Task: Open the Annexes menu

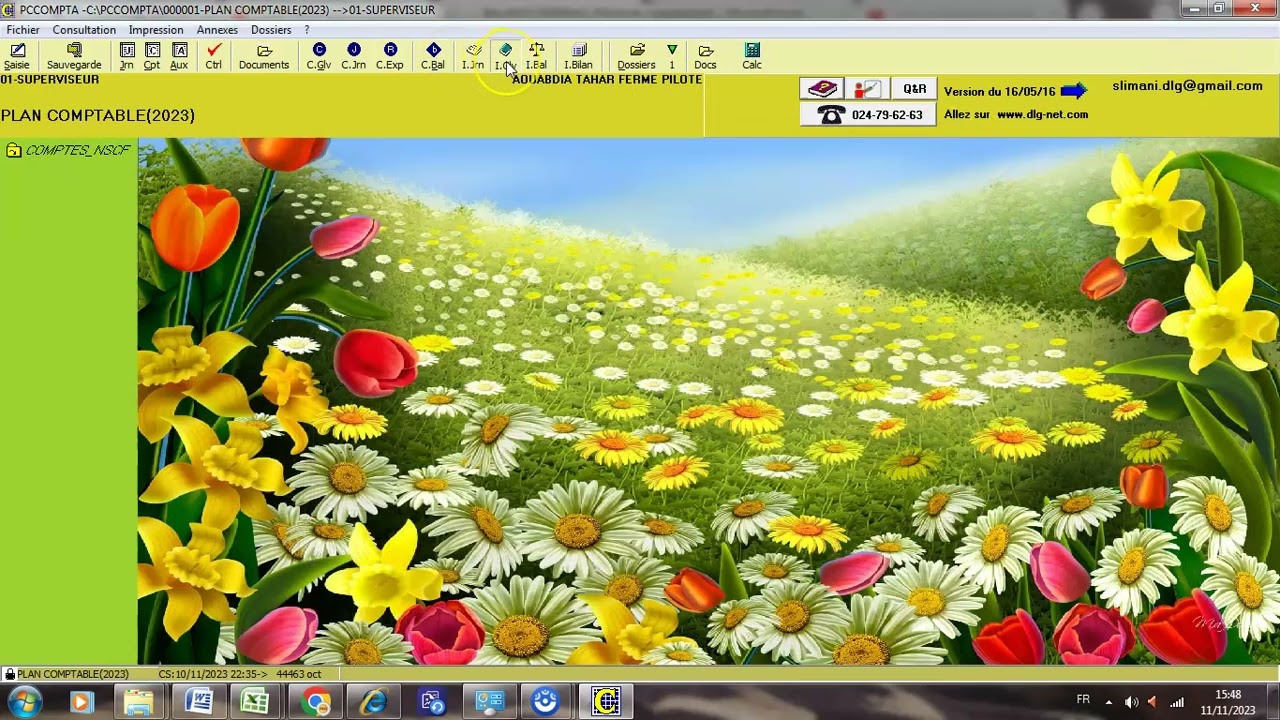Action: 217,30
